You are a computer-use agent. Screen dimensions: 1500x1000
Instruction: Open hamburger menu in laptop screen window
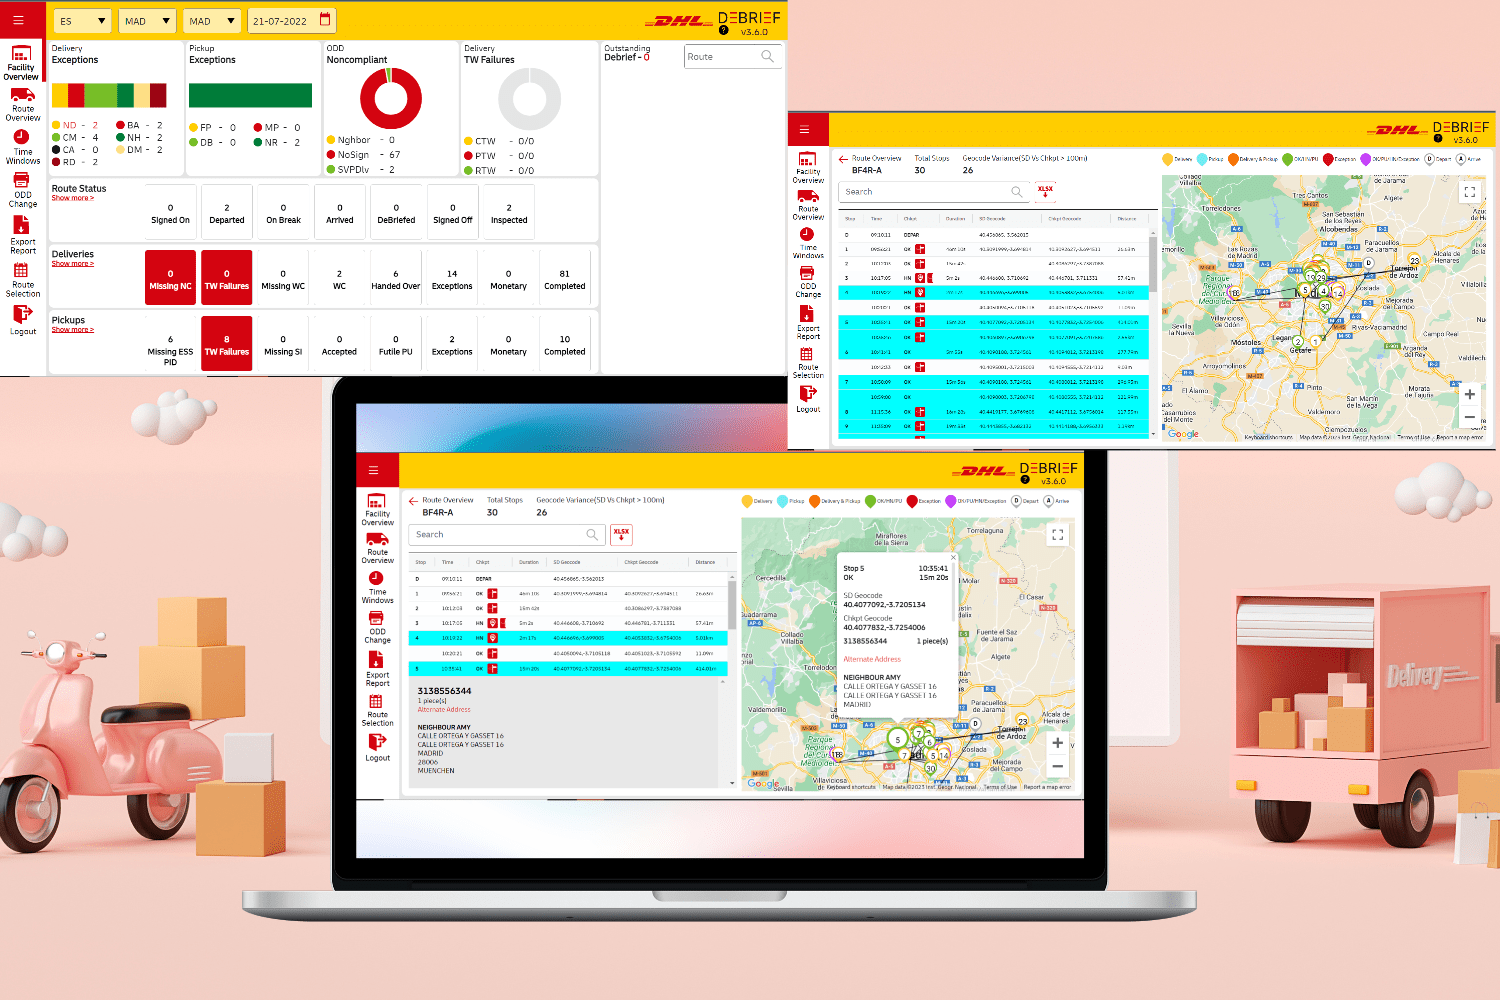pyautogui.click(x=373, y=470)
